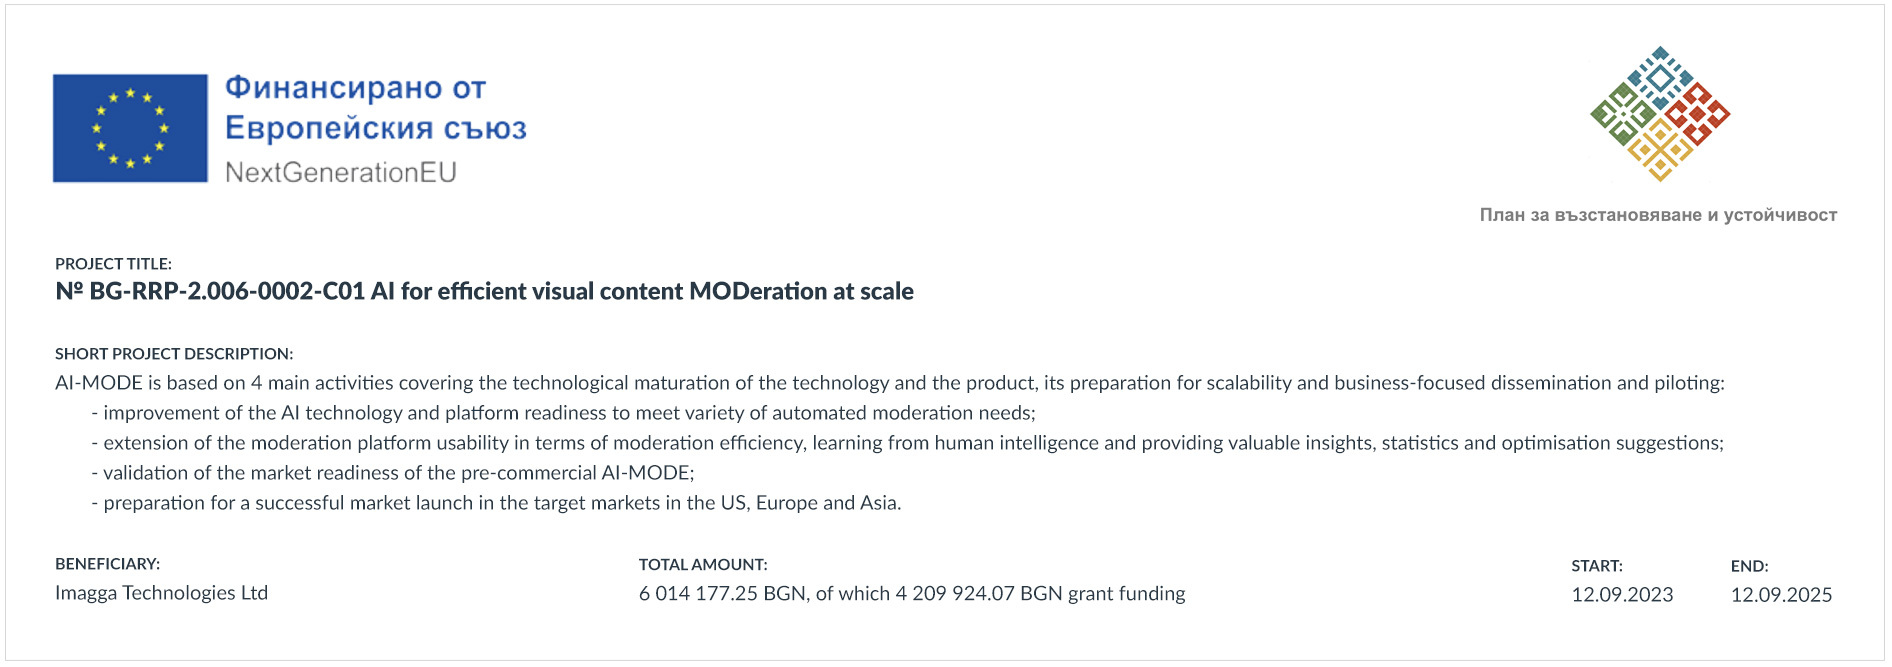The image size is (1892, 667).
Task: Click the 'AI-MODE is based on 4 main activities' sentence
Action: tap(889, 383)
